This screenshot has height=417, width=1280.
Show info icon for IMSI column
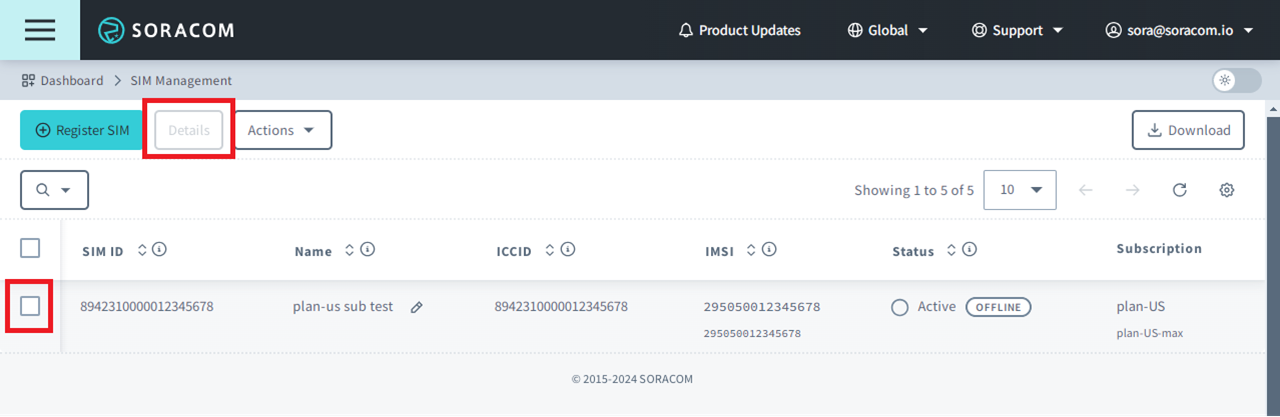769,250
